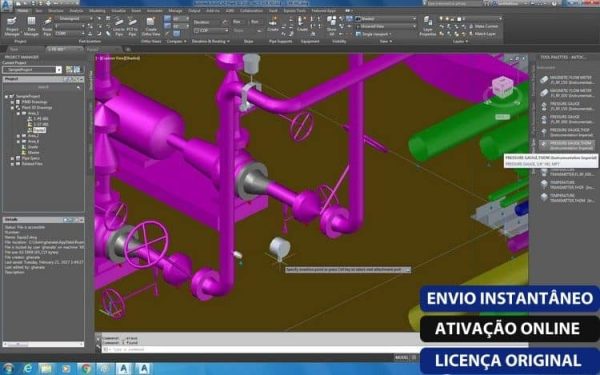Viewport: 600px width, 375px height.
Task: Open the AutoCAD application menu button
Action: click(x=7, y=5)
